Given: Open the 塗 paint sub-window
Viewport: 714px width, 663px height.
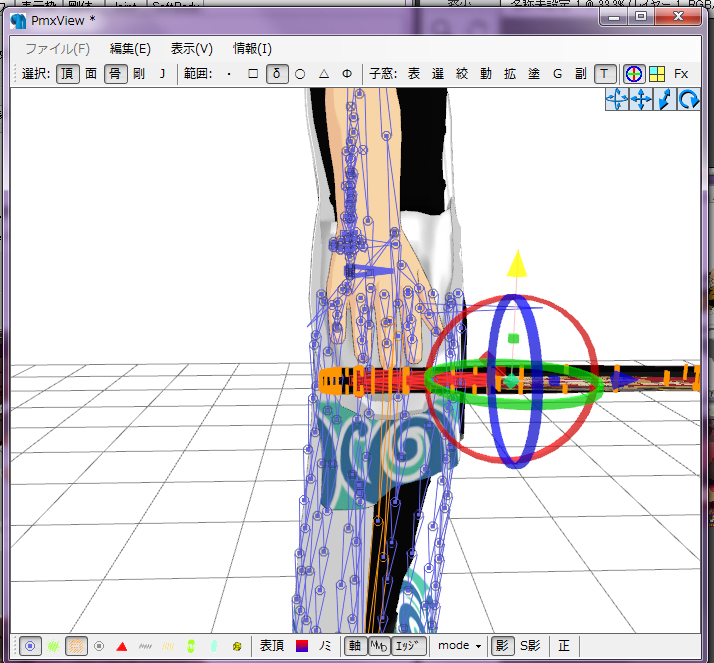Looking at the screenshot, I should (534, 74).
